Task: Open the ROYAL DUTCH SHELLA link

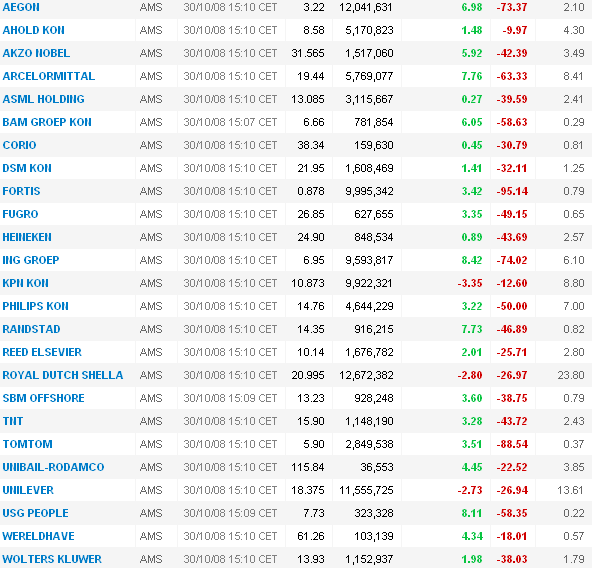Action: (x=63, y=375)
